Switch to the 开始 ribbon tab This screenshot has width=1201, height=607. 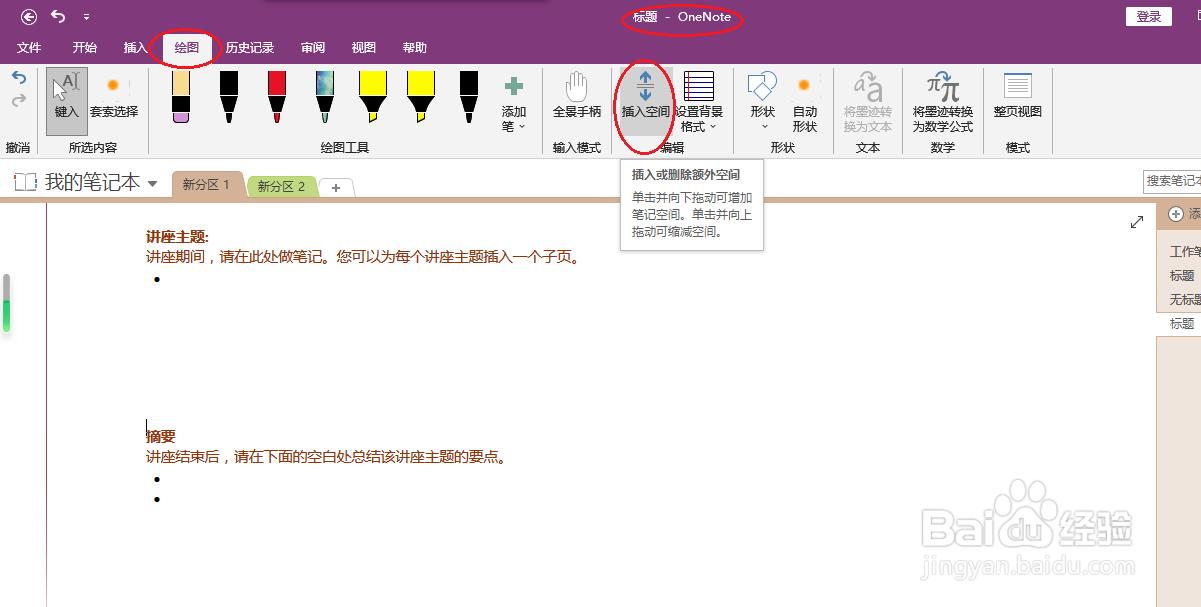click(85, 48)
